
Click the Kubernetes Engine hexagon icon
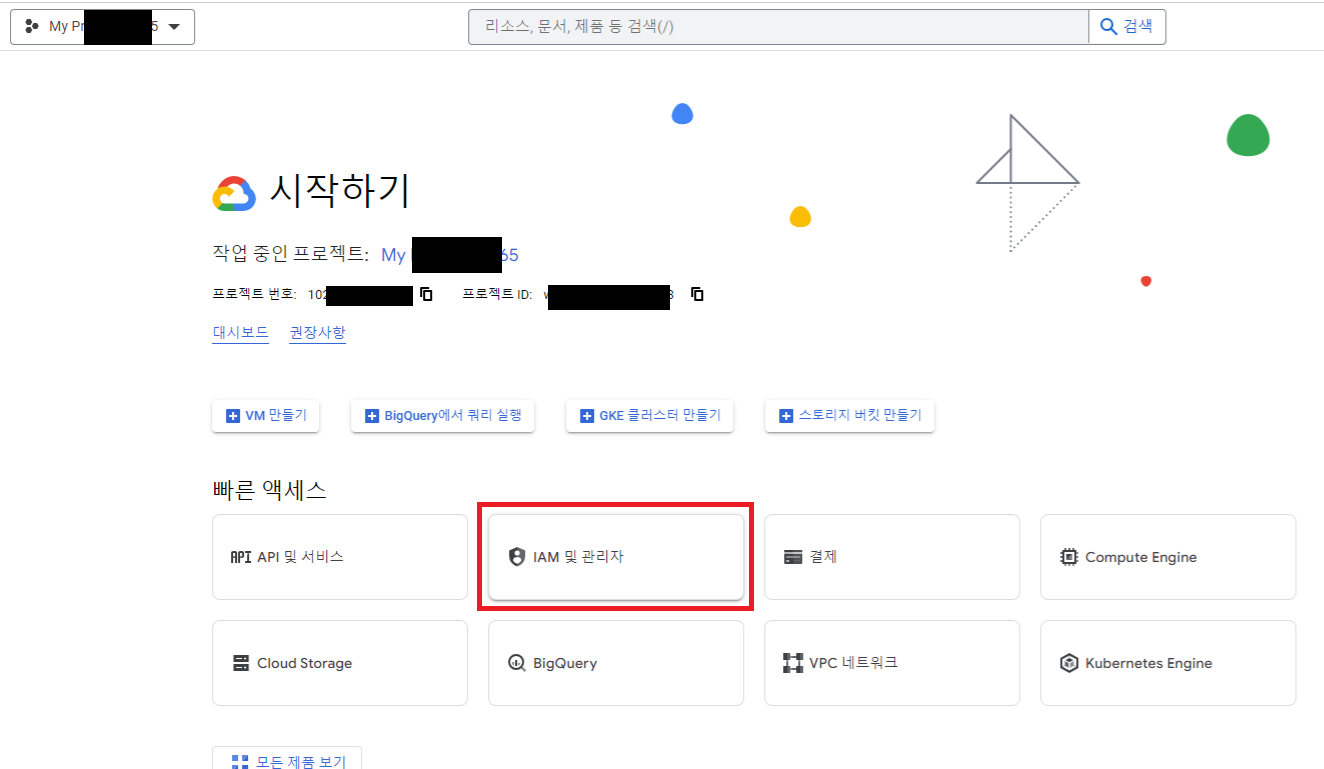coord(1069,663)
